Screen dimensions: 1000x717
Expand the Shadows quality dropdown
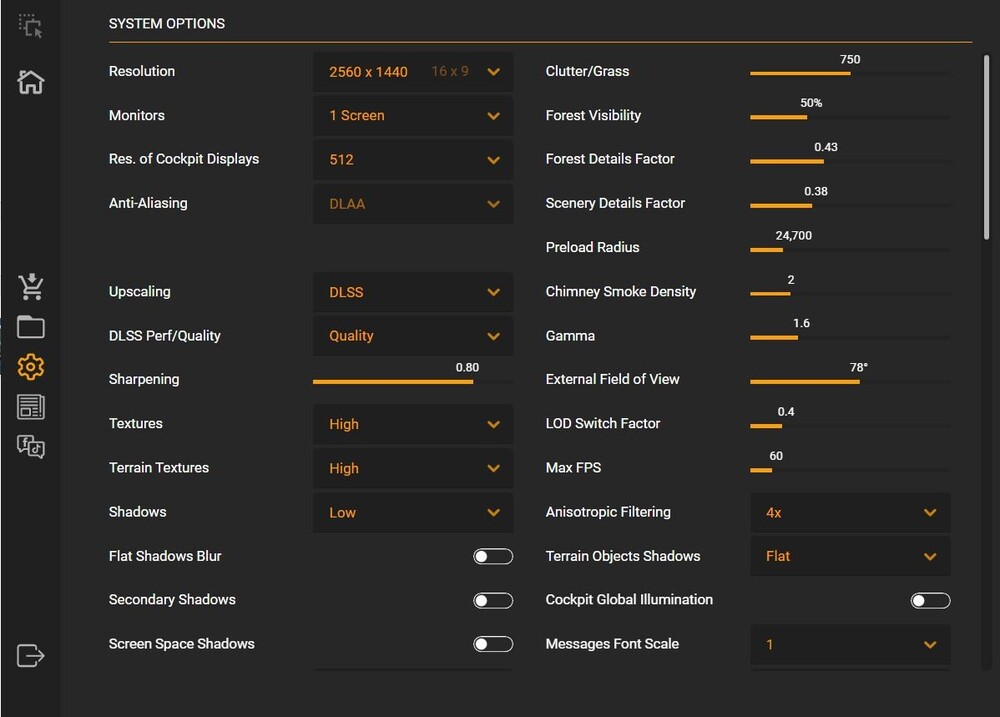click(413, 512)
